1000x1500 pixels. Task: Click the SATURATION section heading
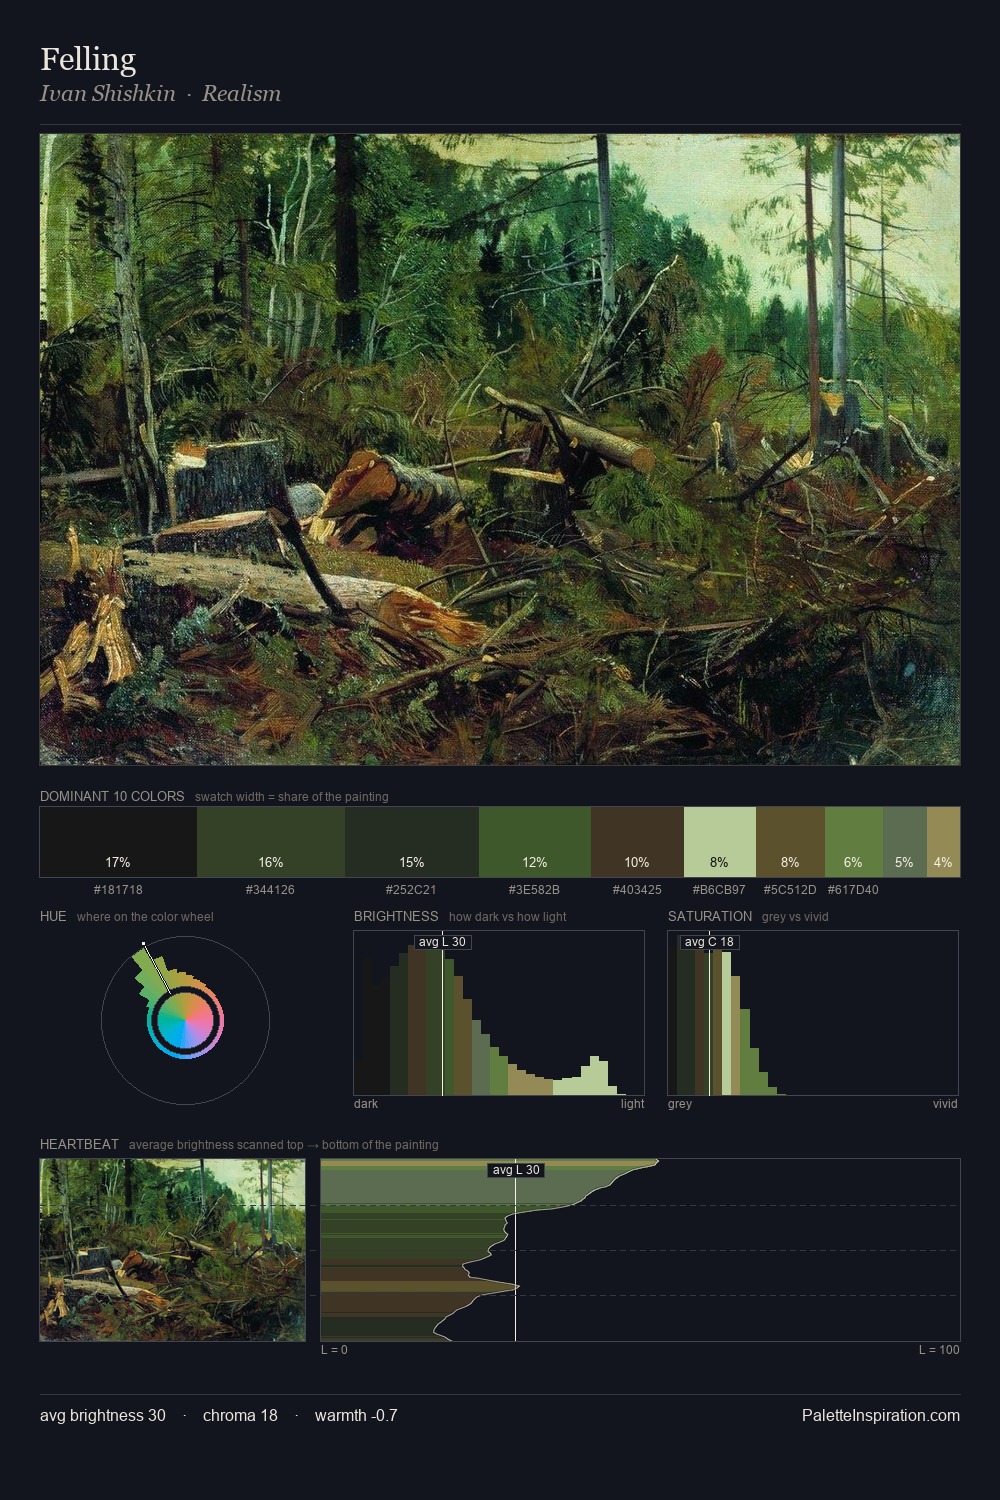(710, 916)
